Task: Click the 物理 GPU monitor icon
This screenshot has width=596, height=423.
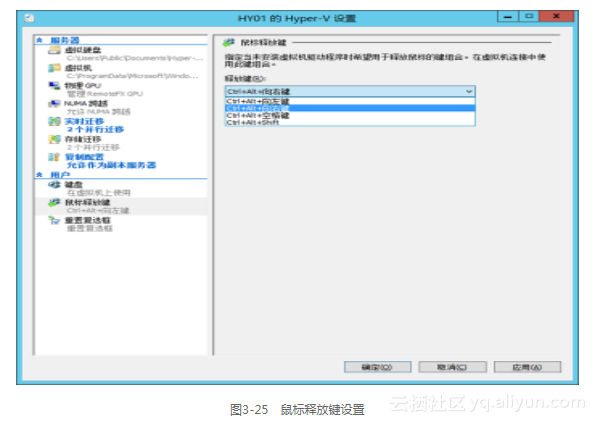Action: tap(54, 86)
